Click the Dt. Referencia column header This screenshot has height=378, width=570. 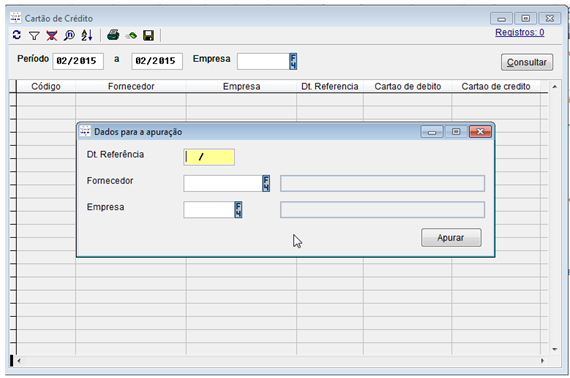click(330, 87)
